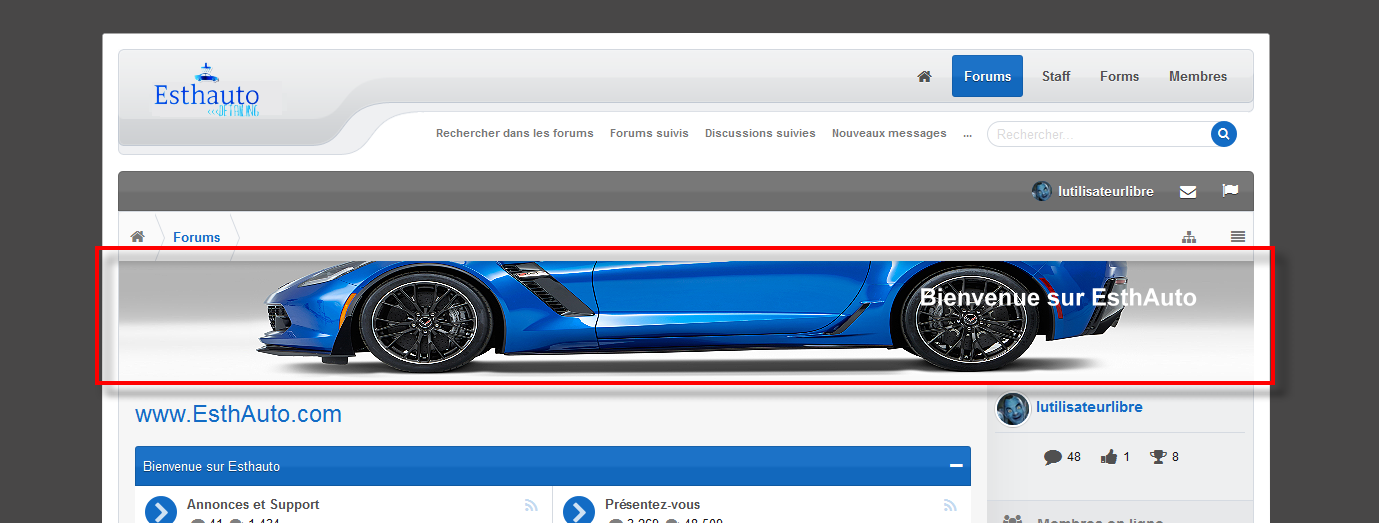Collapse the Bienvenue sur Esthauto category
The height and width of the screenshot is (523, 1379).
pos(956,466)
